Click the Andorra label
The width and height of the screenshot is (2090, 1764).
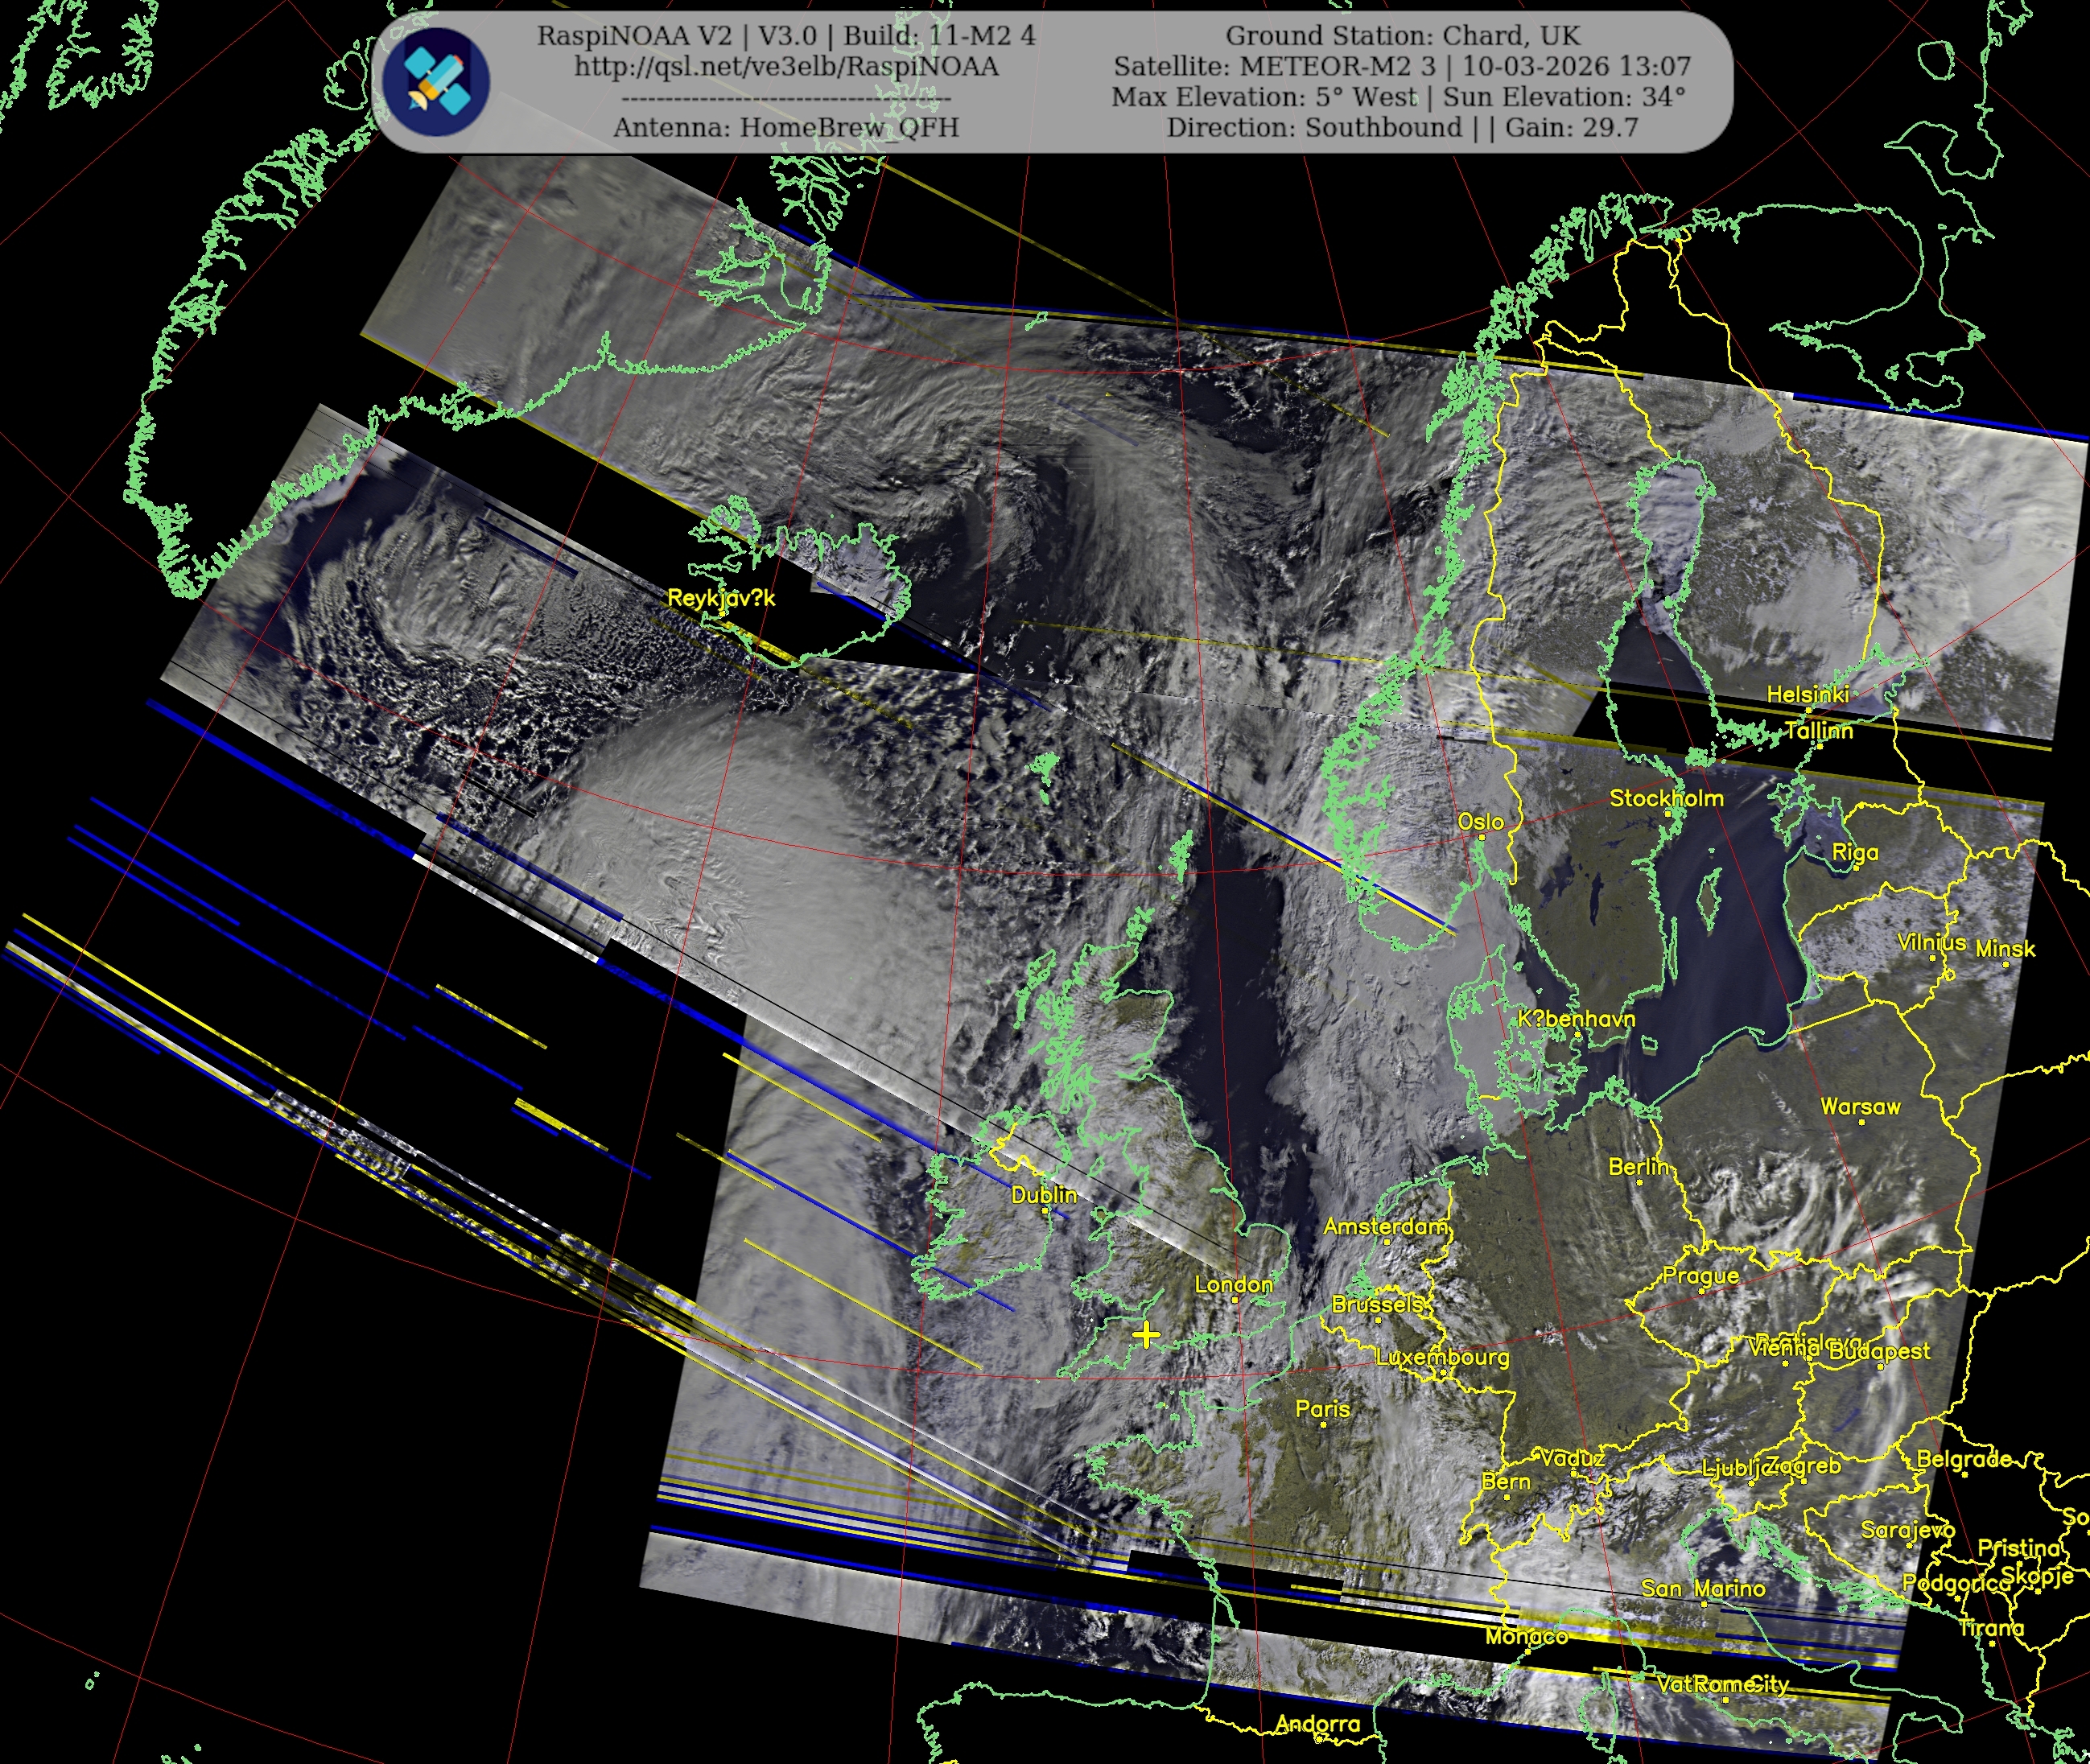click(x=1317, y=1723)
